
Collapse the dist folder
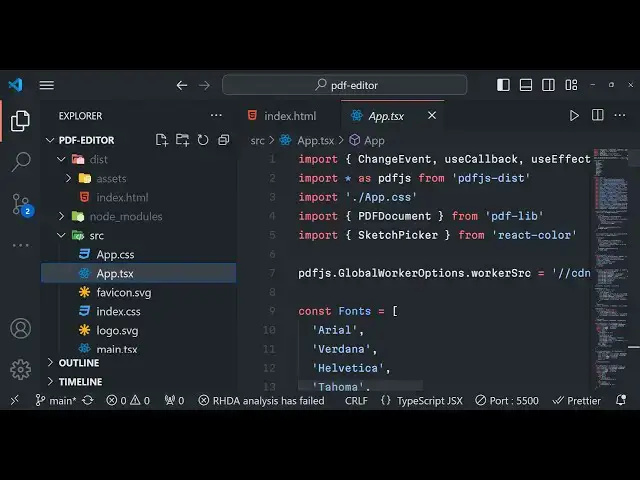pos(62,159)
